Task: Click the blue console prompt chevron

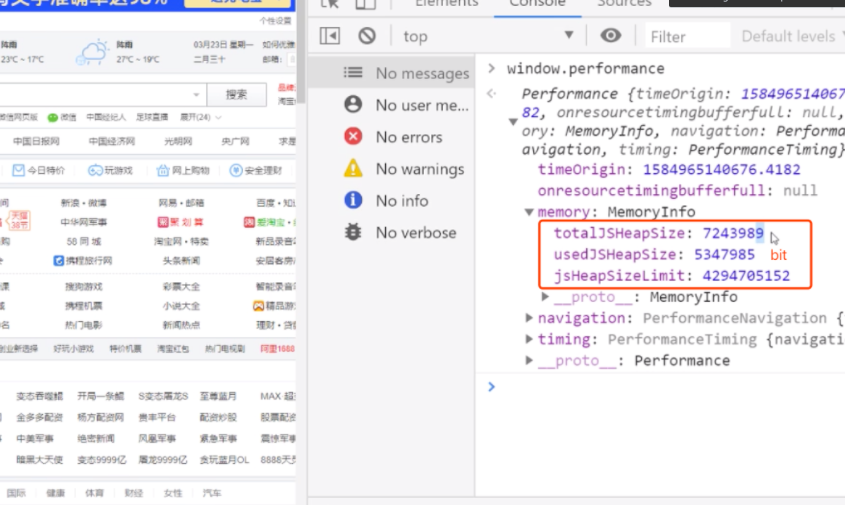Action: coord(491,386)
